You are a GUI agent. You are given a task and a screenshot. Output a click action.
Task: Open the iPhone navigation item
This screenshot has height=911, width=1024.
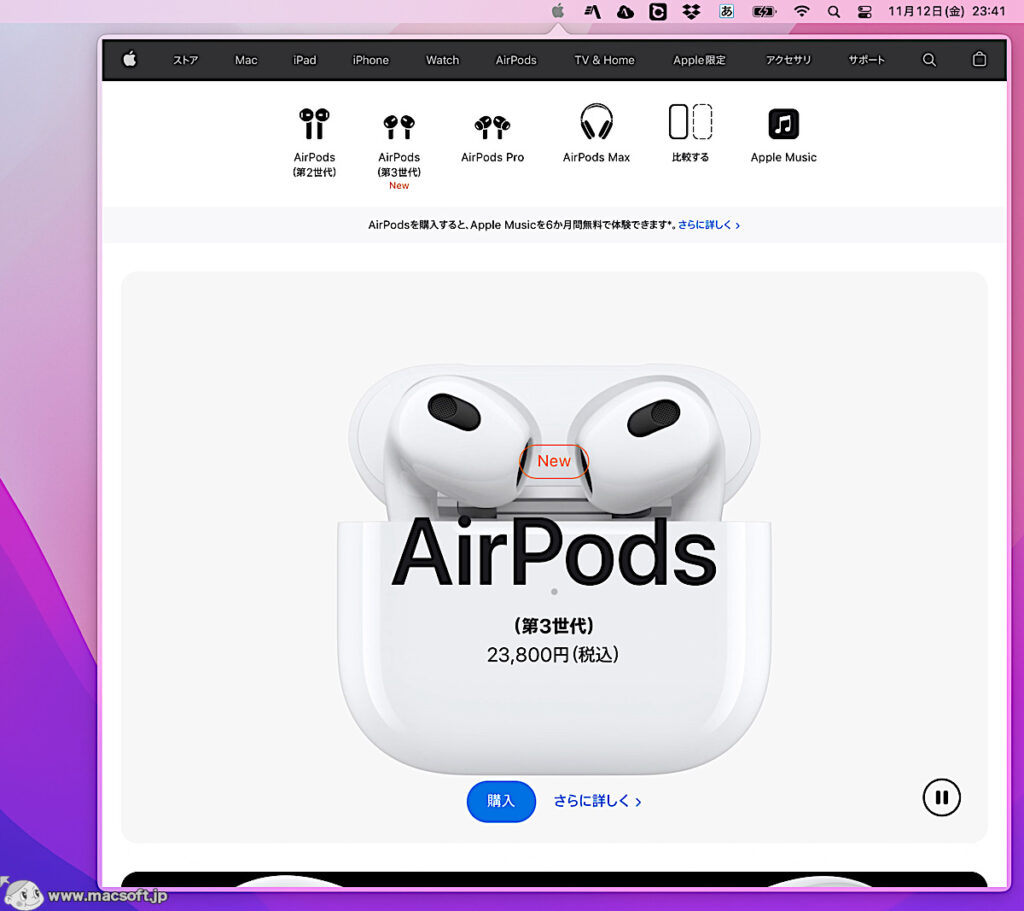(371, 60)
